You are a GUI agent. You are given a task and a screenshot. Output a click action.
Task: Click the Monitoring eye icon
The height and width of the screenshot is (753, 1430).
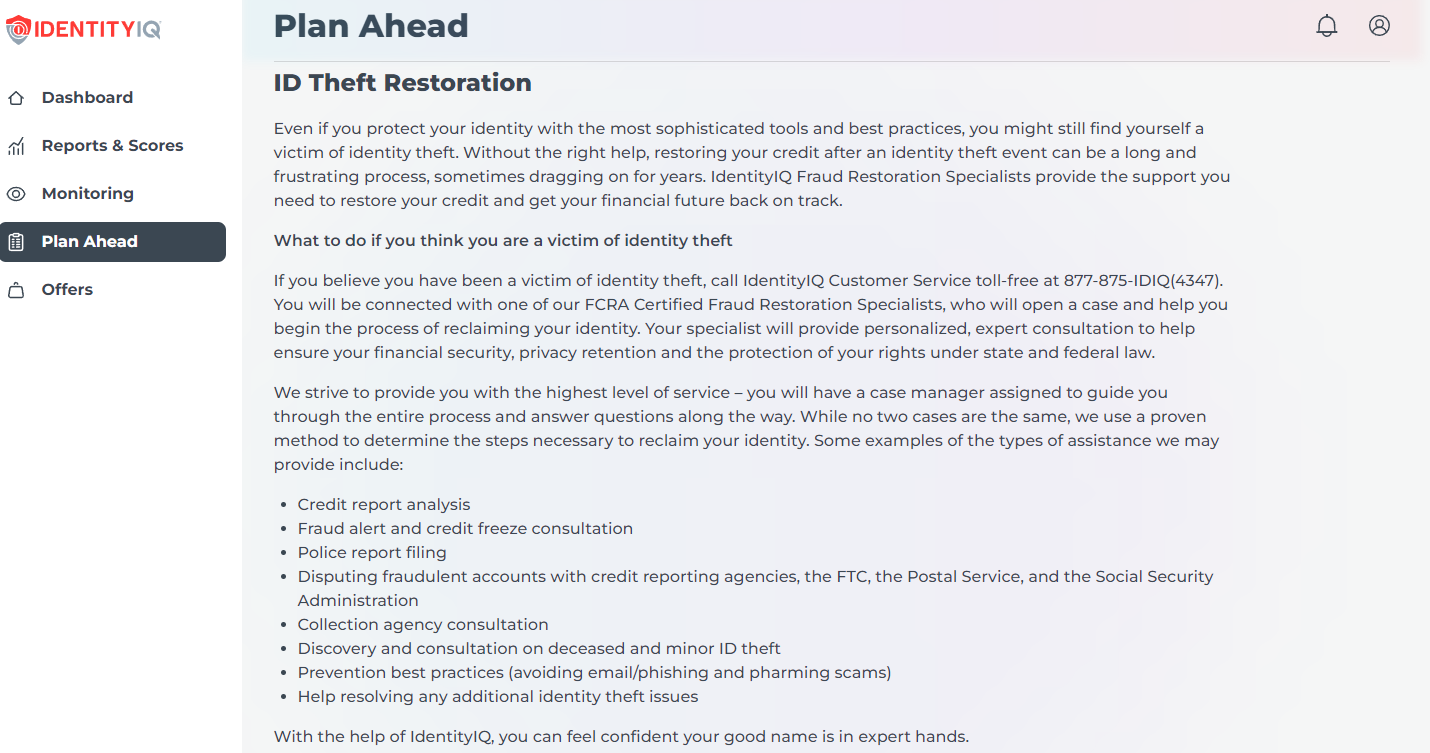[x=16, y=194]
